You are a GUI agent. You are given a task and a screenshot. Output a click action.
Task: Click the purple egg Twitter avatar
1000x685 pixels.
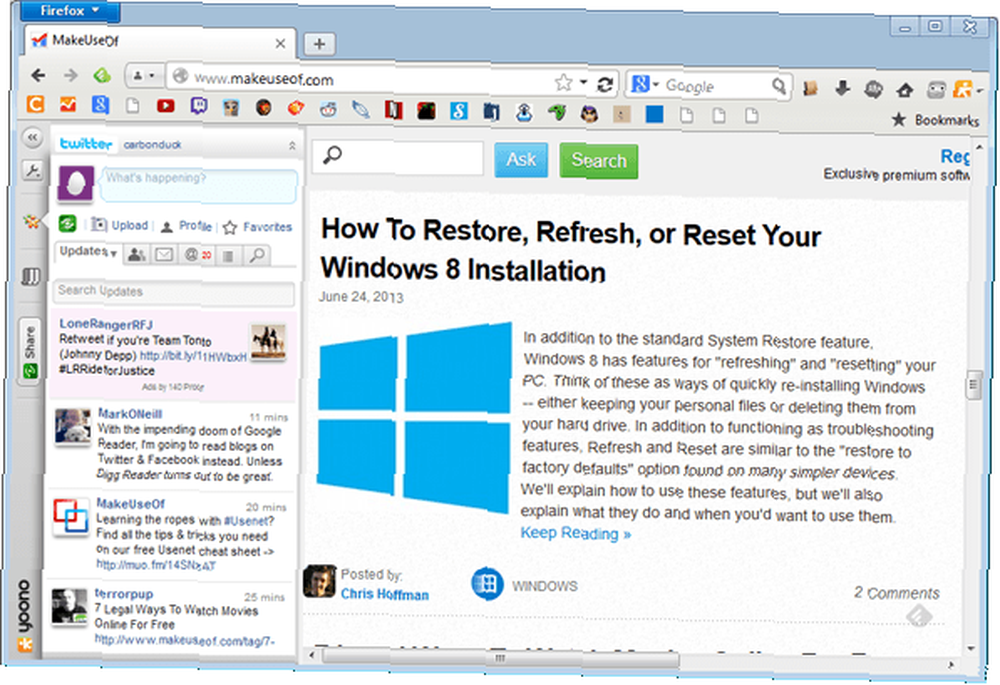point(76,184)
